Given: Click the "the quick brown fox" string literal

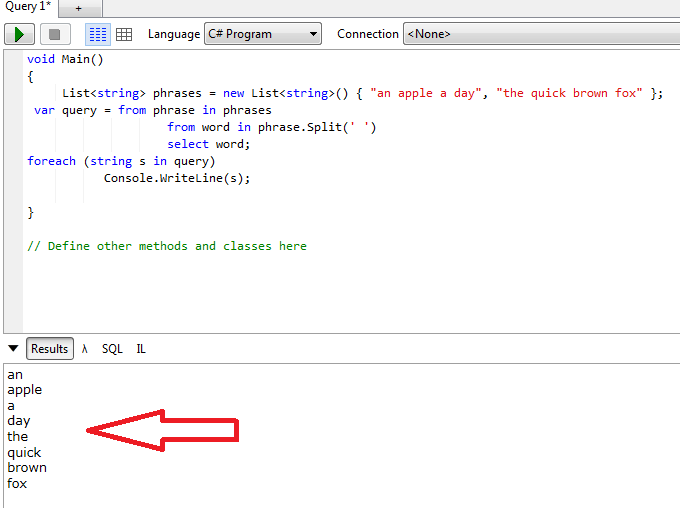Looking at the screenshot, I should coord(569,93).
